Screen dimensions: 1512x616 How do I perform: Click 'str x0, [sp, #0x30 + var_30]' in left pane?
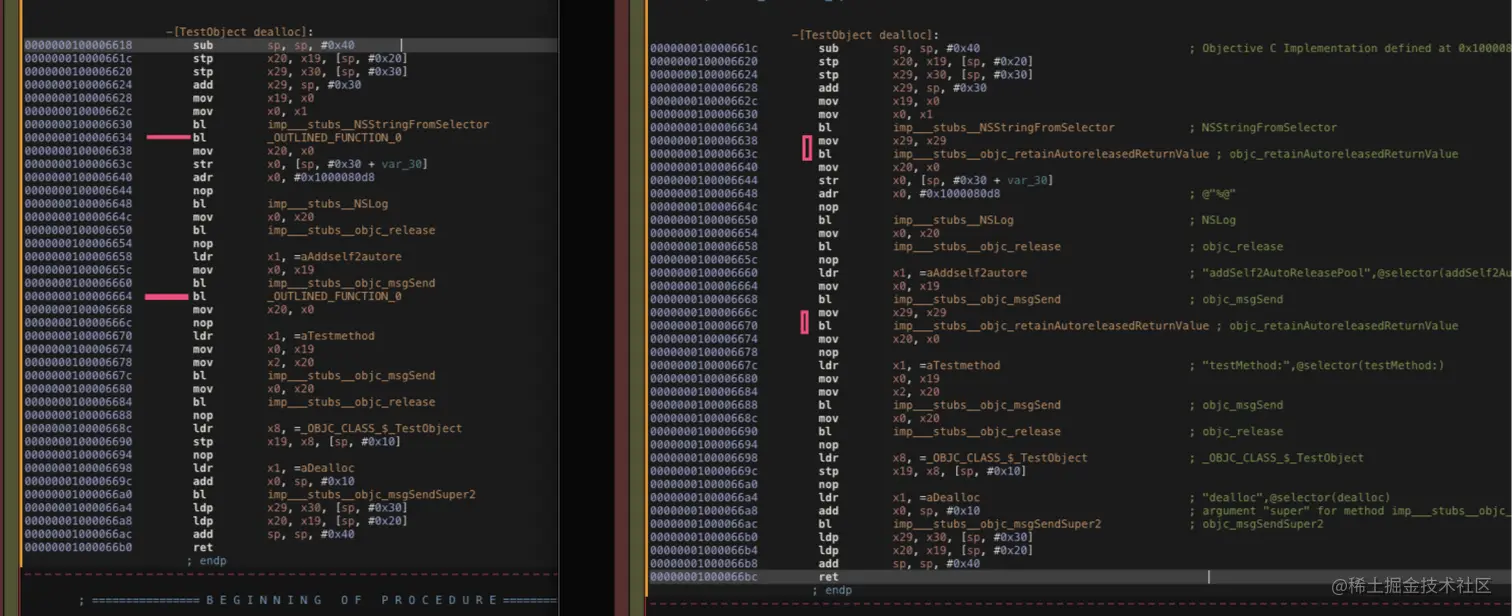click(310, 164)
